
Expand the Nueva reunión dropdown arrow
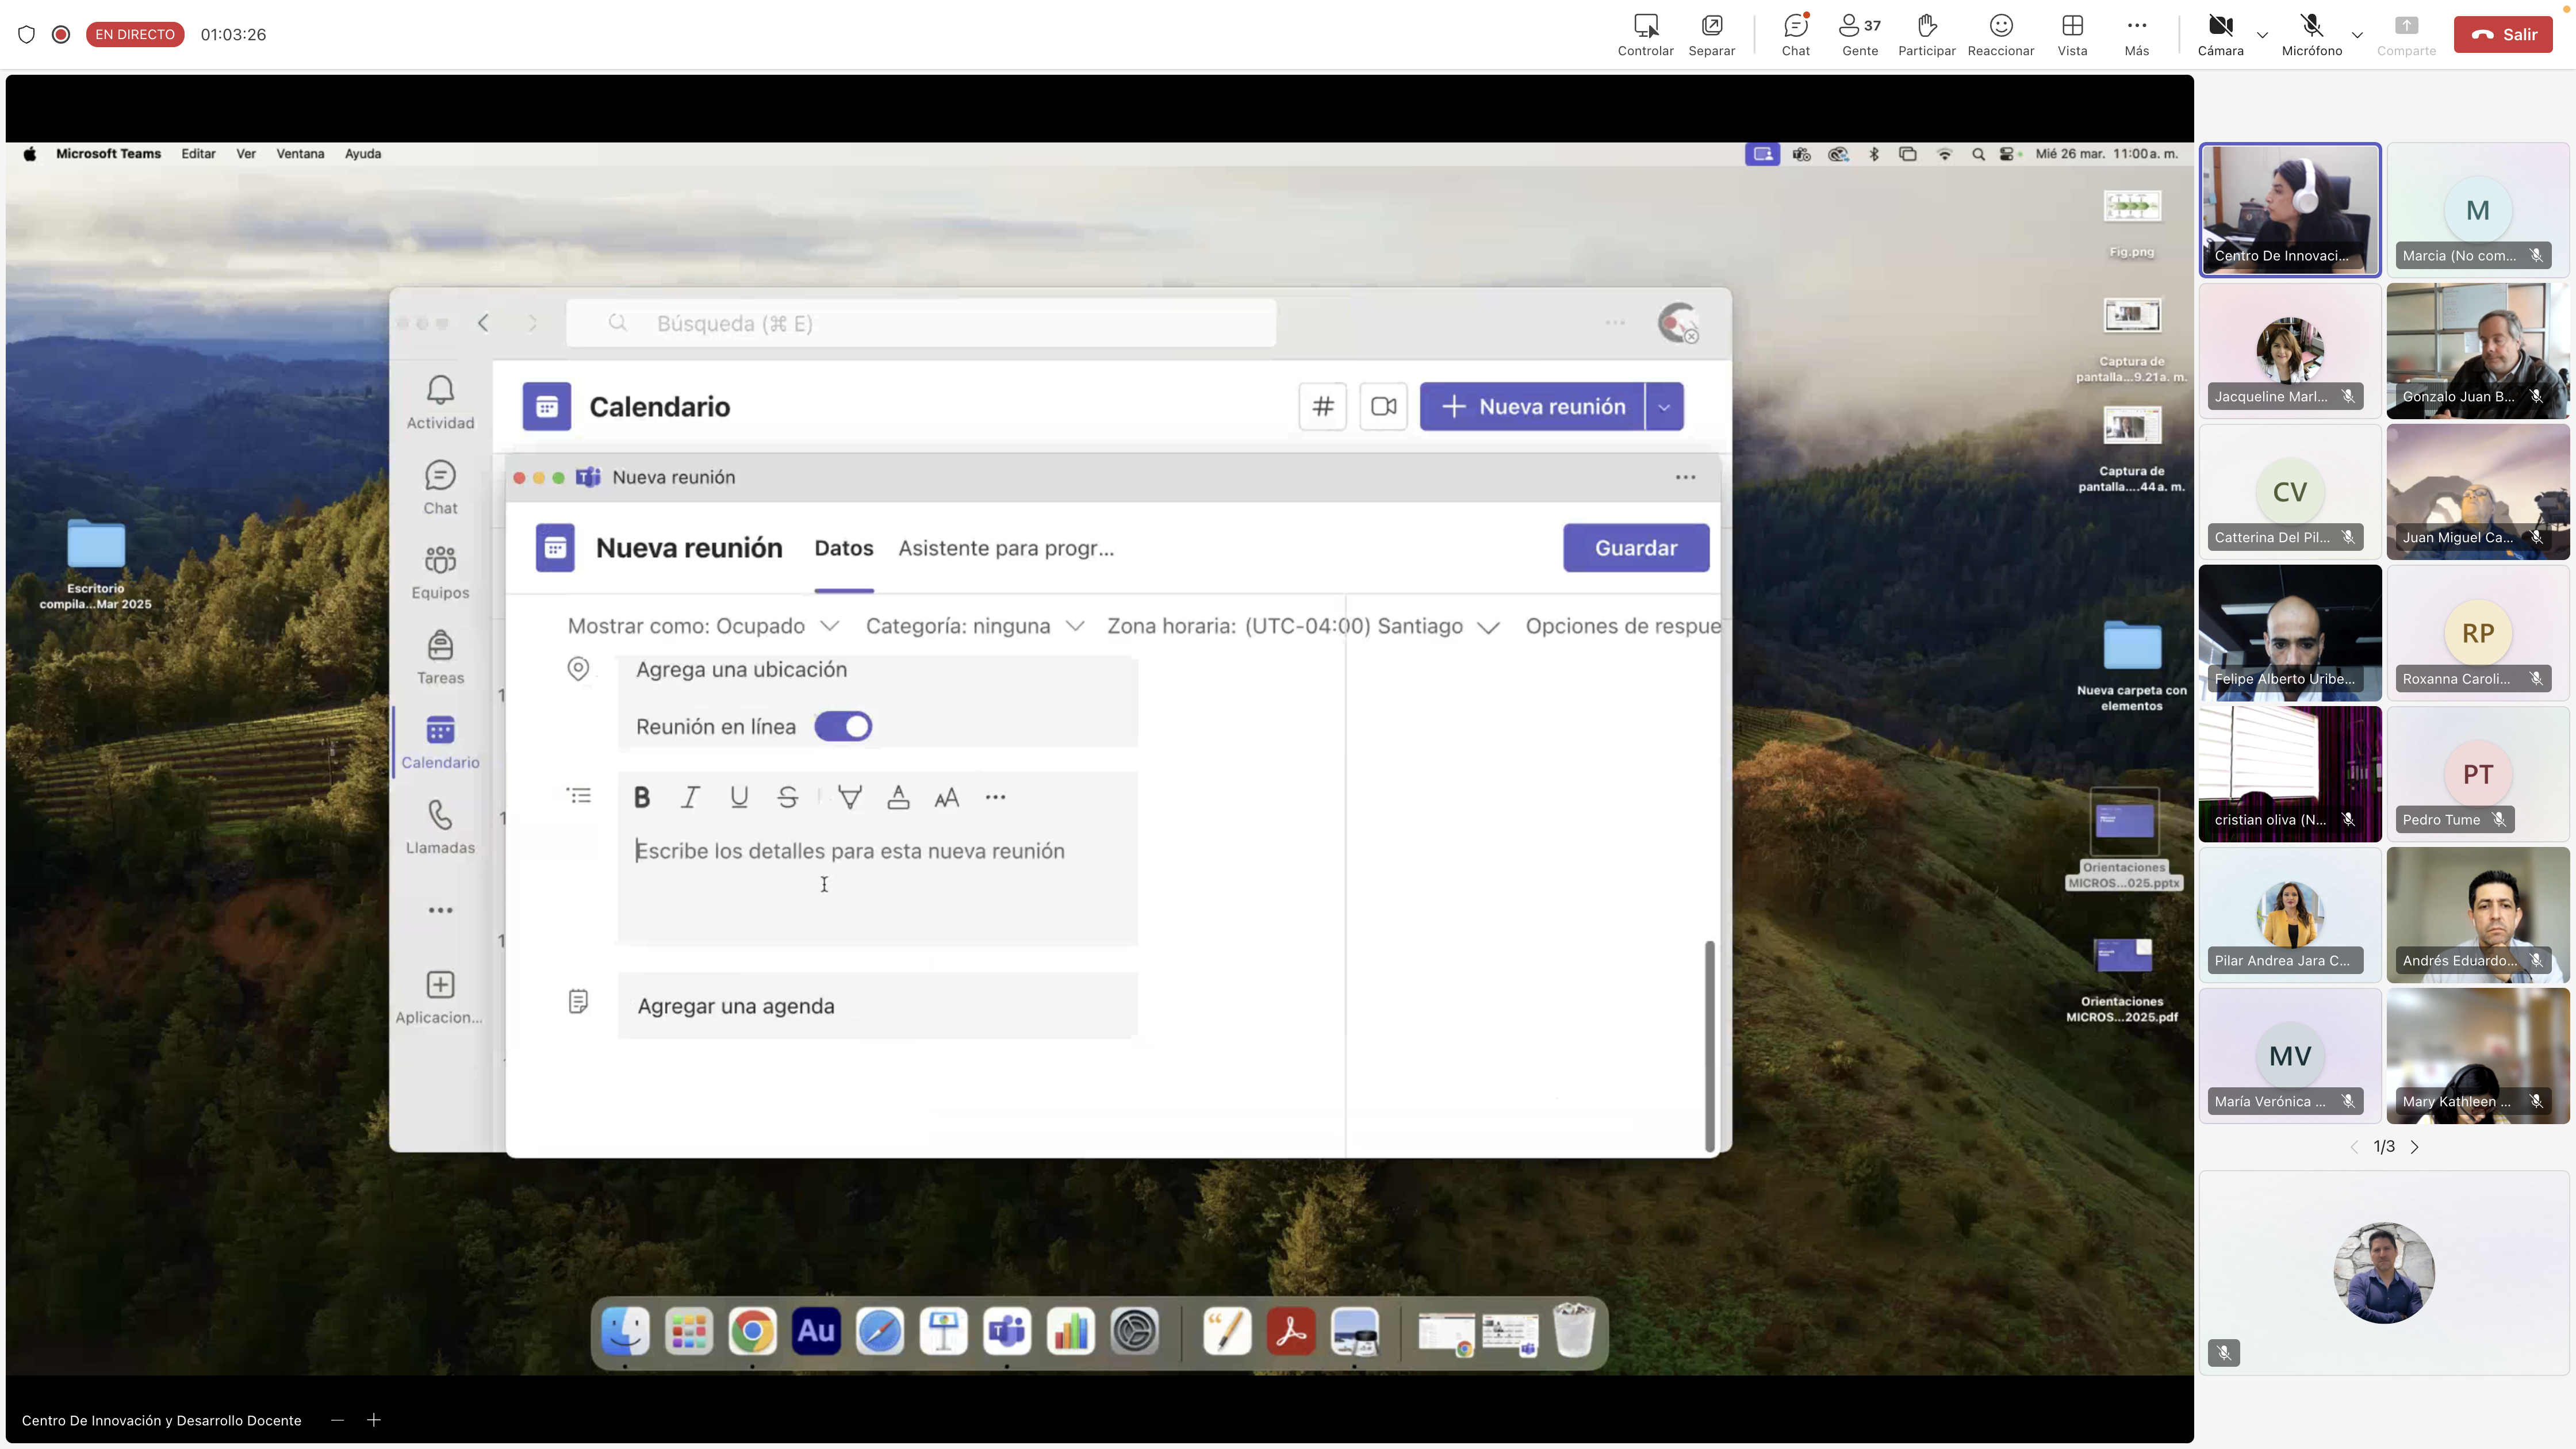coord(1664,407)
